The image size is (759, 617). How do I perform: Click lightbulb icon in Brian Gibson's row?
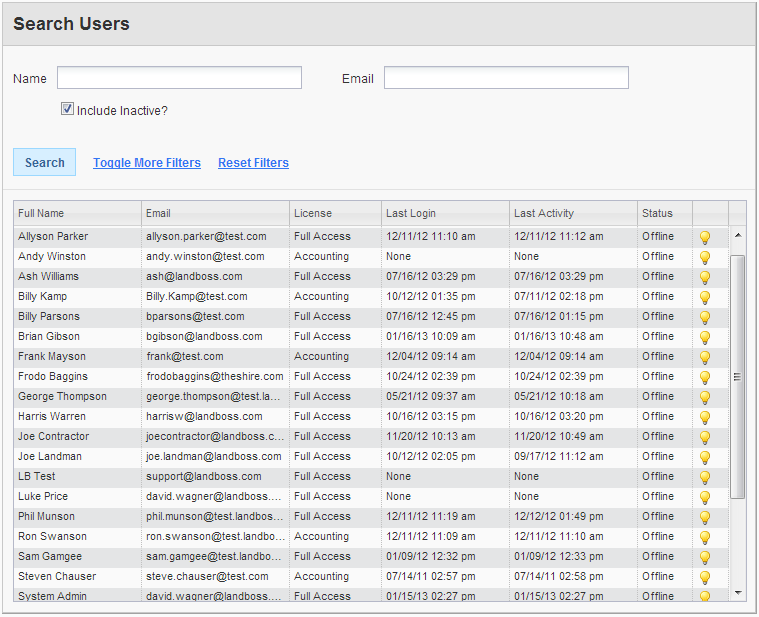pyautogui.click(x=704, y=338)
